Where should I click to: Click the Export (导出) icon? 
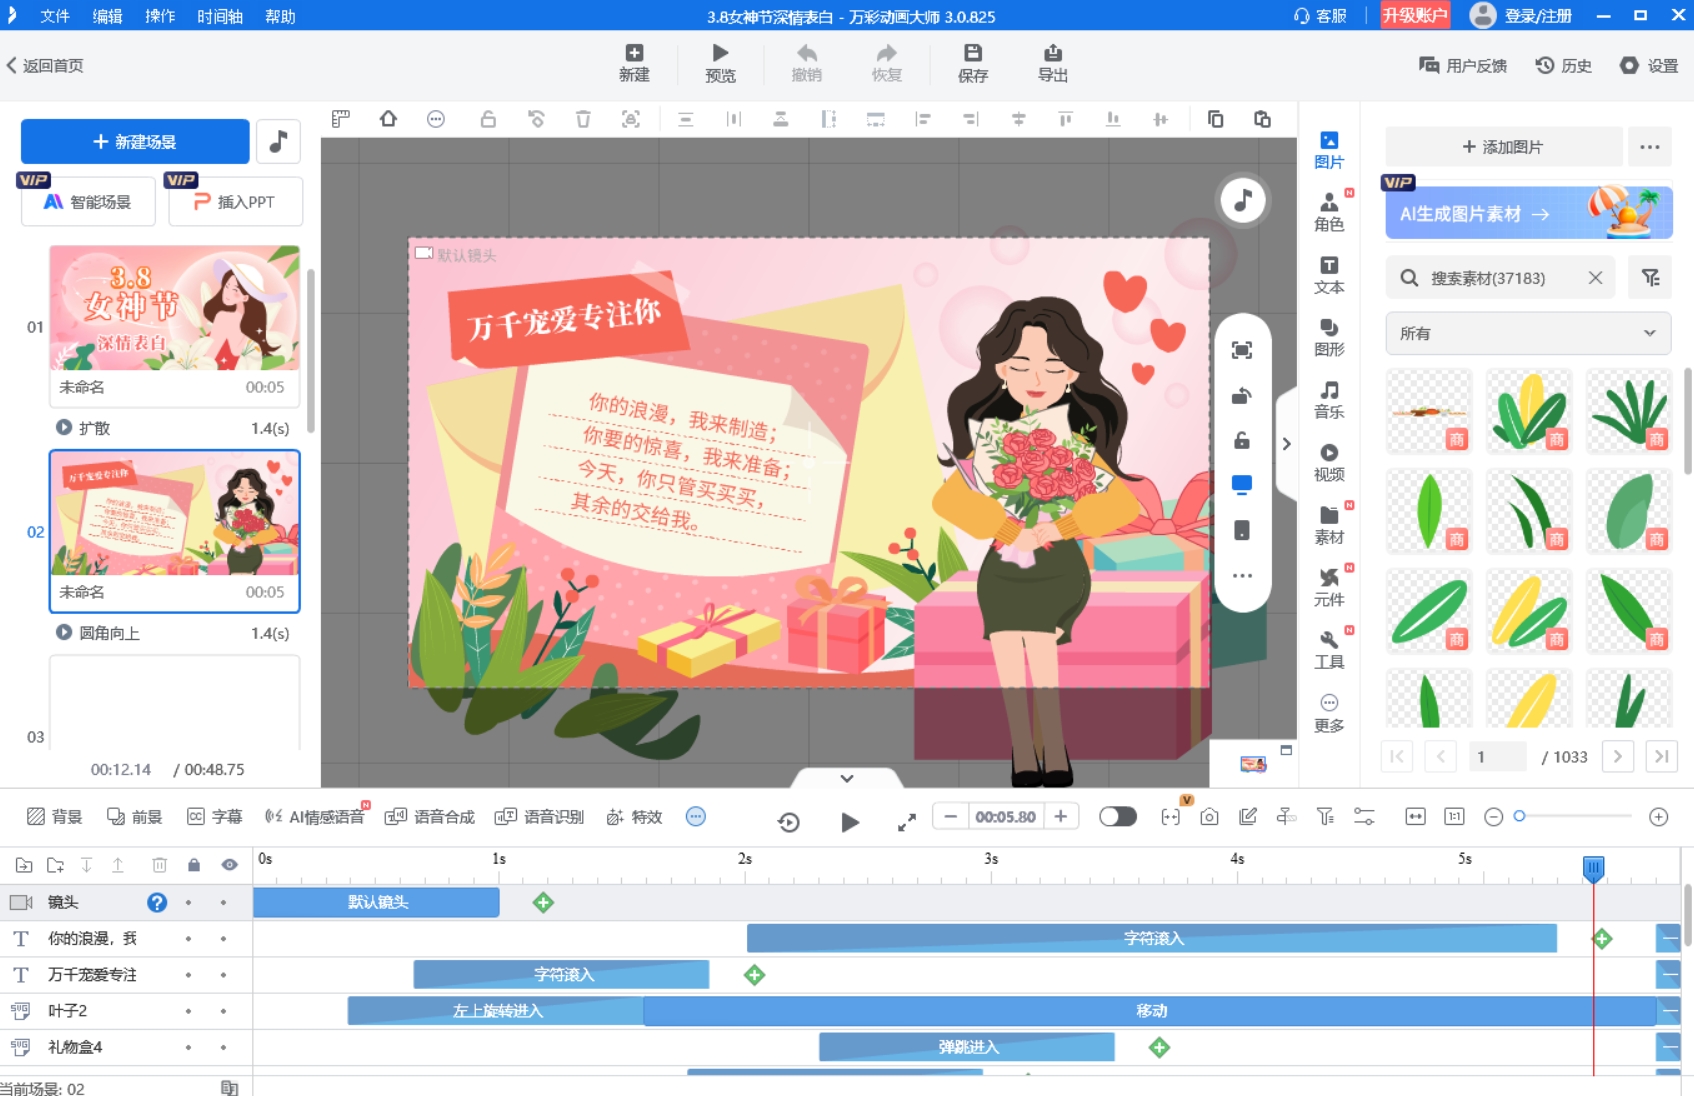(1052, 54)
